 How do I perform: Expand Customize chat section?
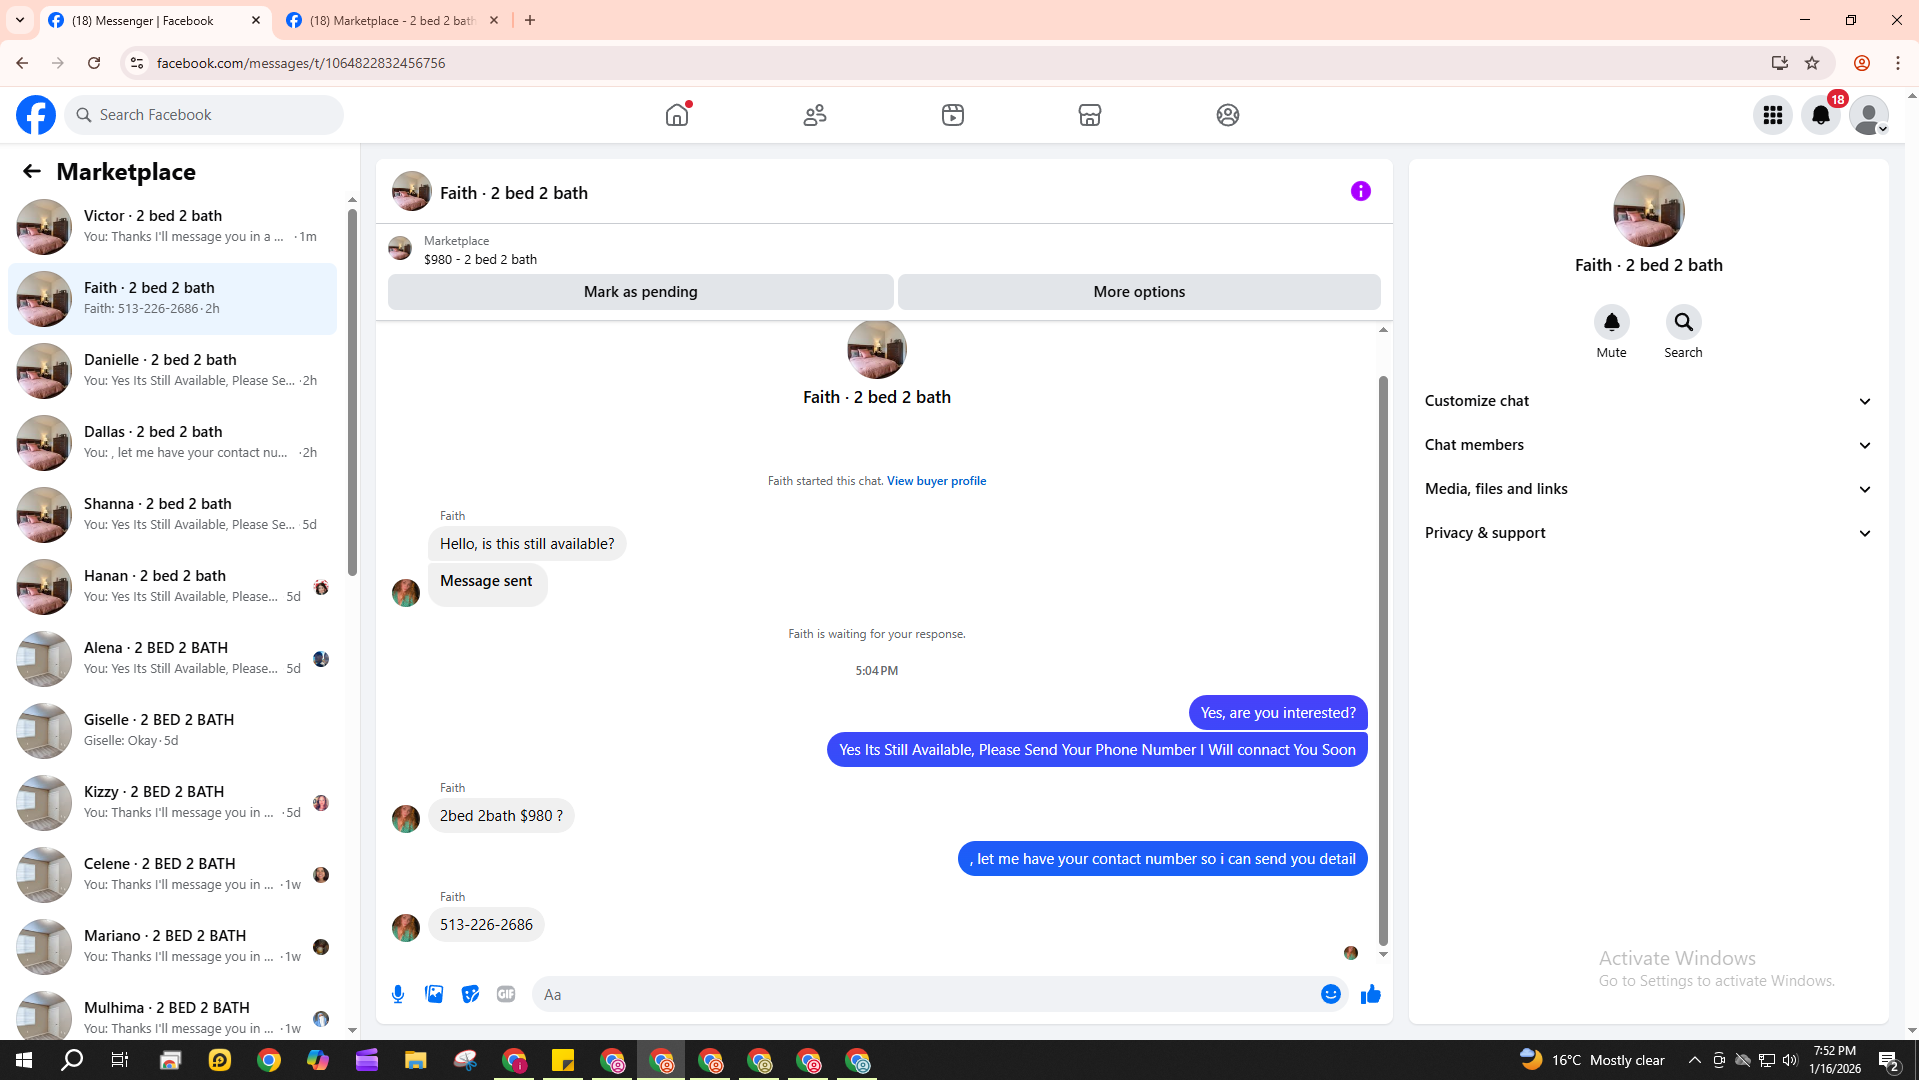(1648, 401)
